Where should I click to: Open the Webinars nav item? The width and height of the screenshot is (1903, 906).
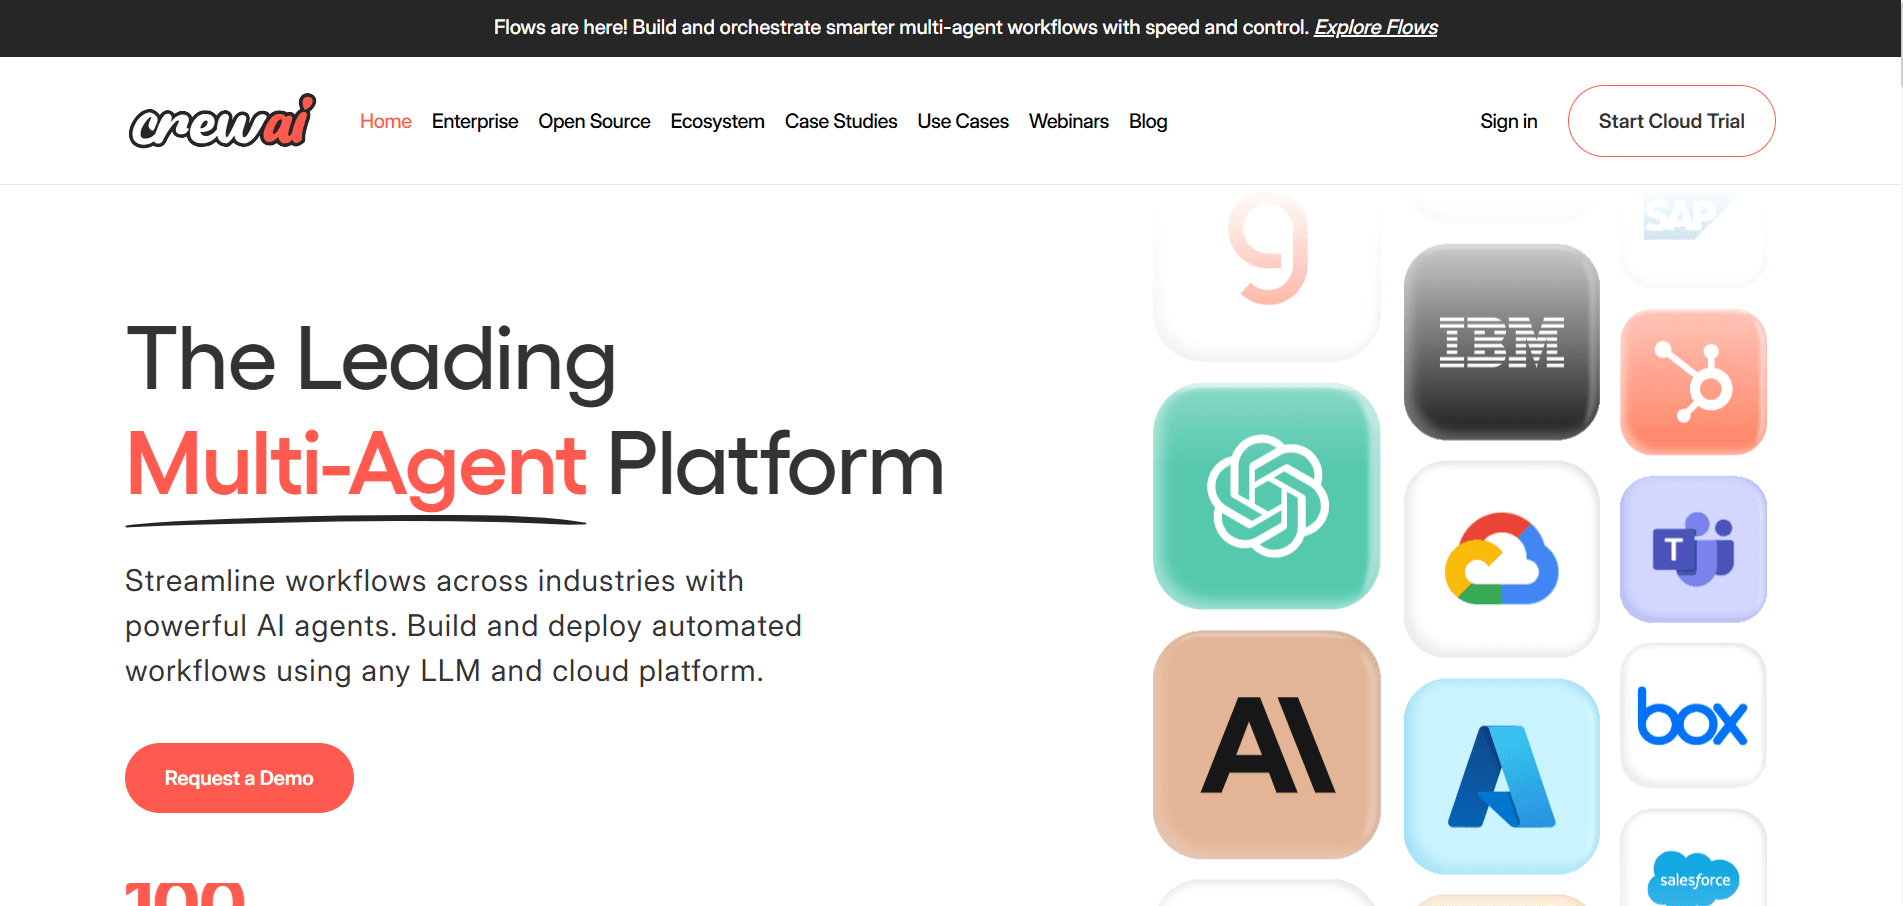coord(1069,121)
